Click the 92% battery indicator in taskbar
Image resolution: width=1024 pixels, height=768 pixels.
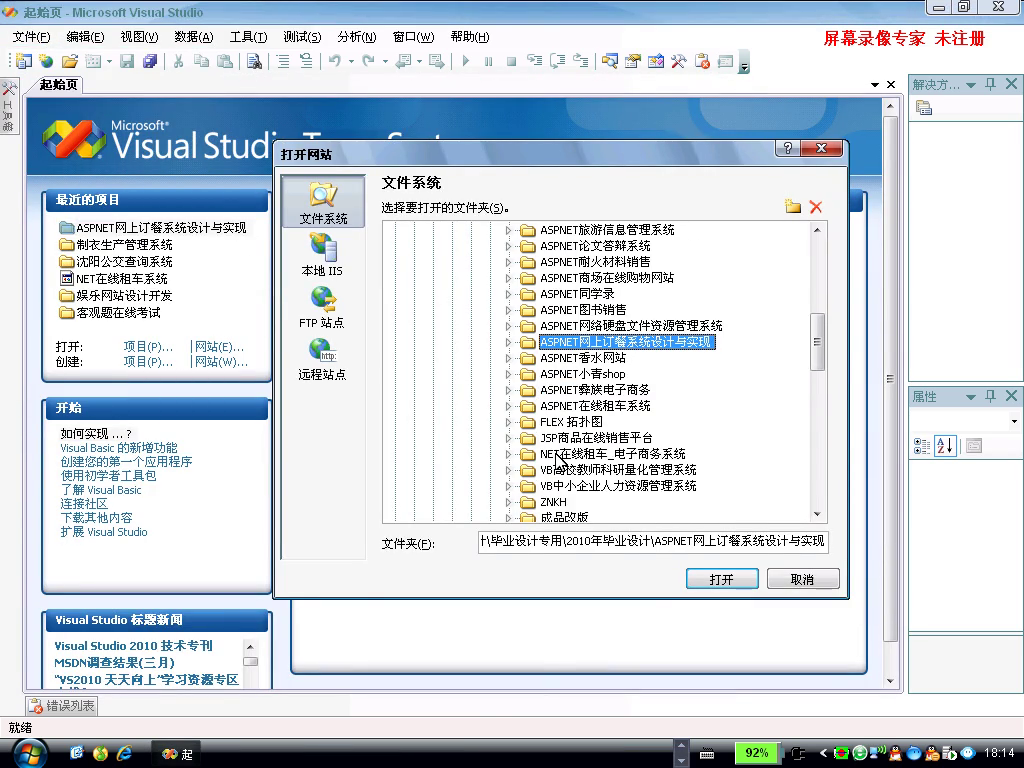pyautogui.click(x=757, y=753)
